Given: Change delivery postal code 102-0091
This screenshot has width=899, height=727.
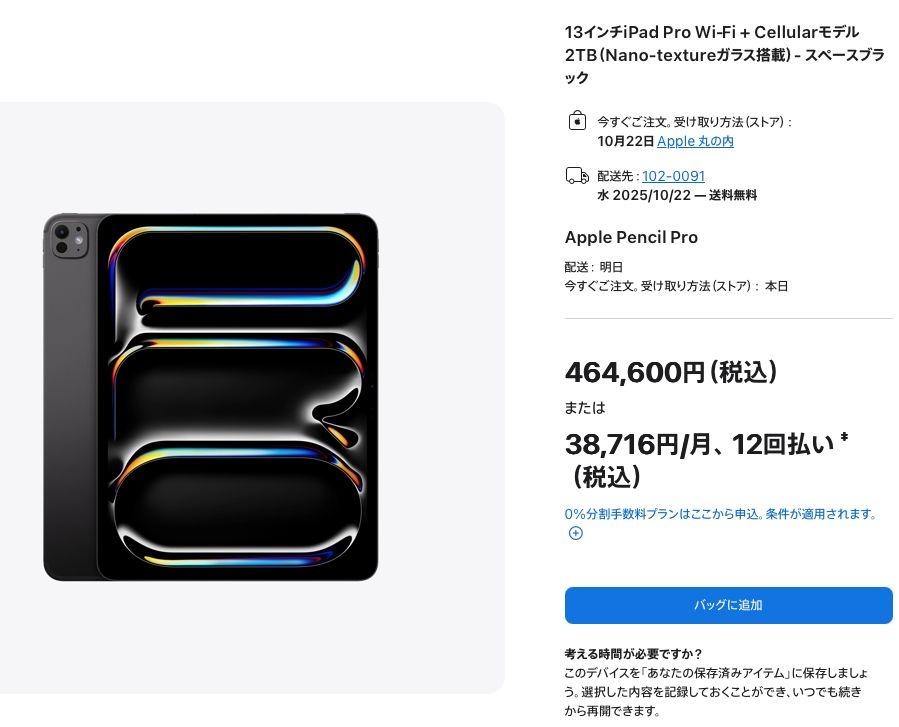Looking at the screenshot, I should click(673, 176).
